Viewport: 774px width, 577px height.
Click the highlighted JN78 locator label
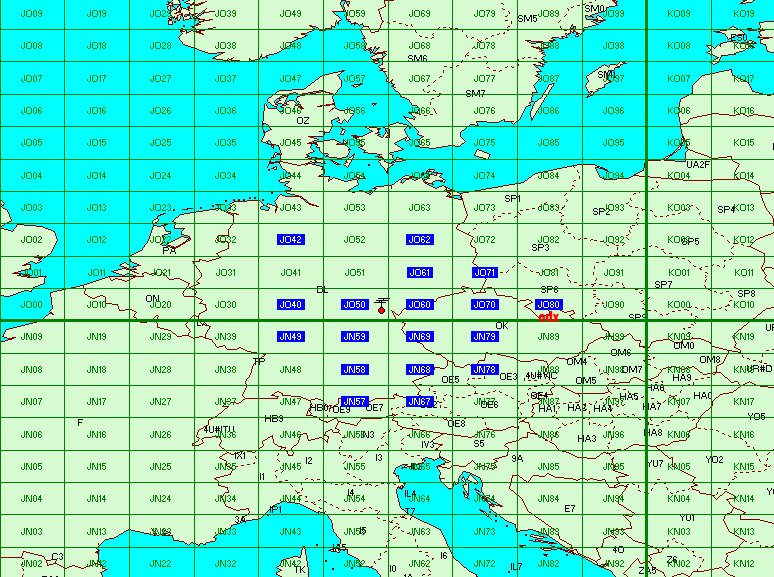coord(485,369)
